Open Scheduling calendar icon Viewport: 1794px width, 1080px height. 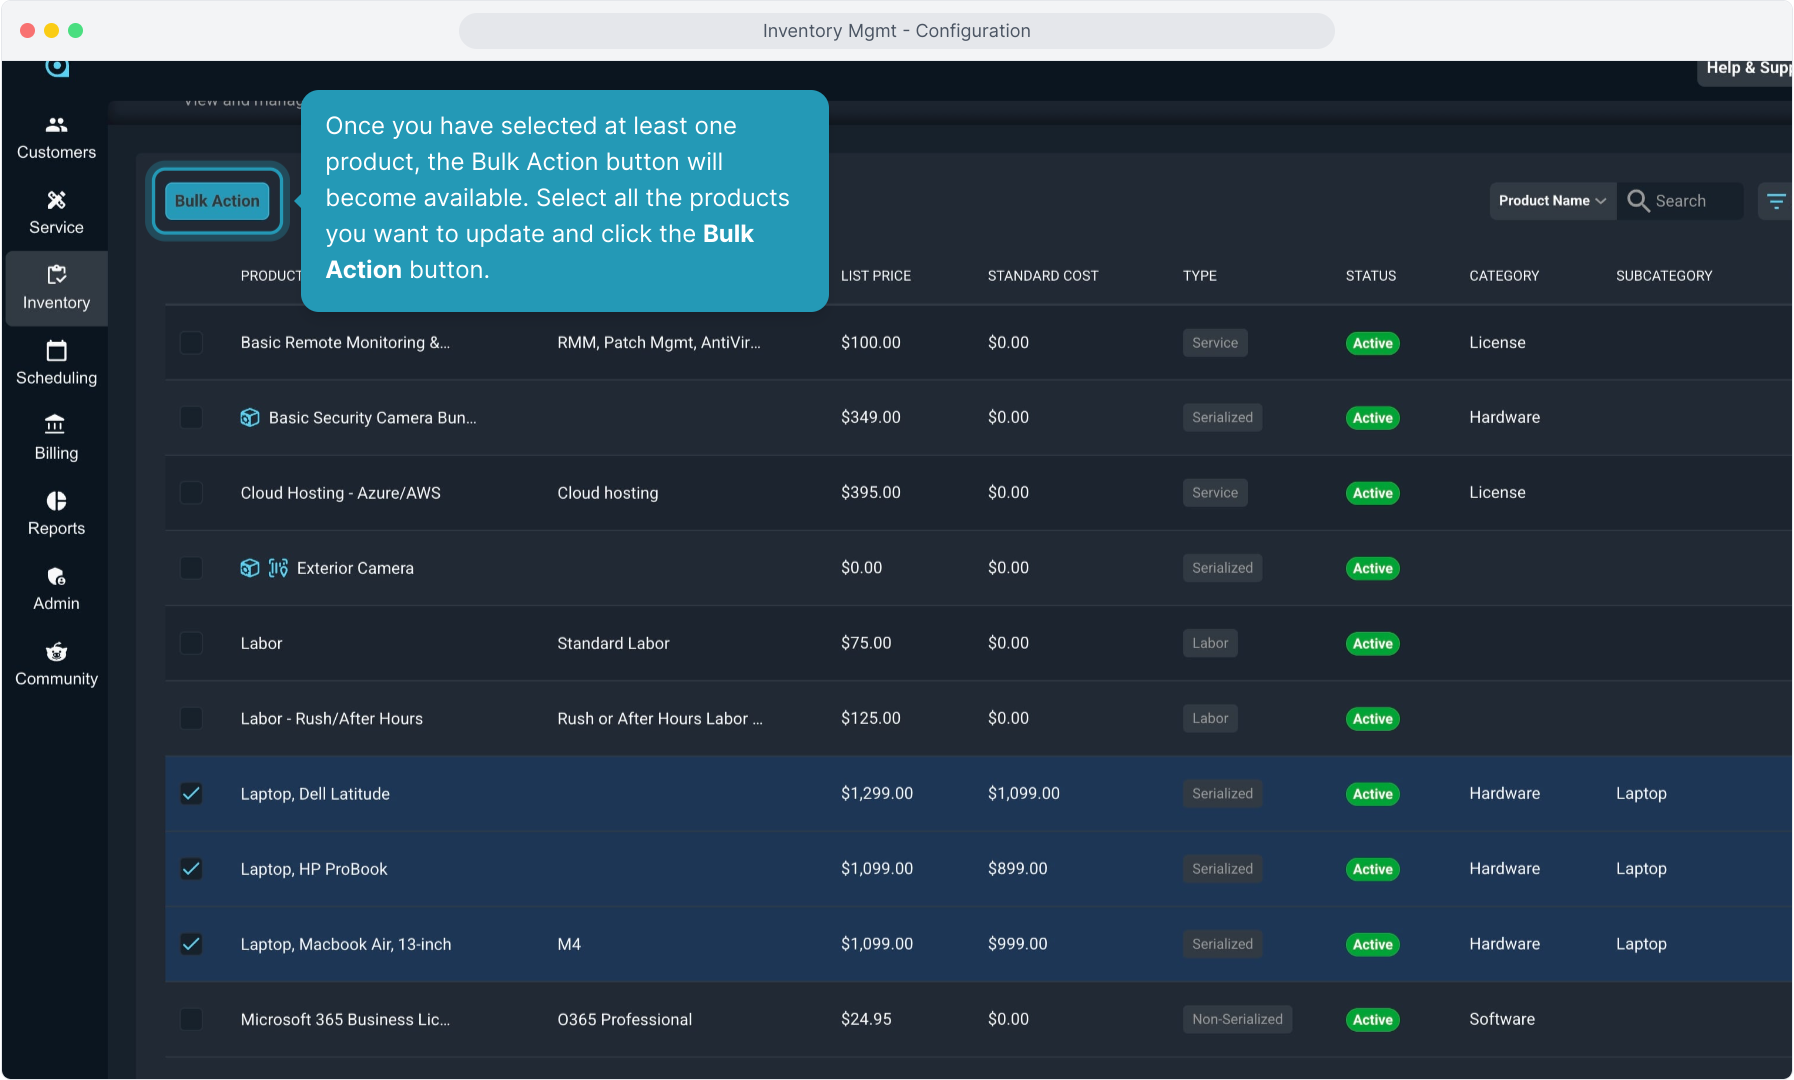coord(56,351)
